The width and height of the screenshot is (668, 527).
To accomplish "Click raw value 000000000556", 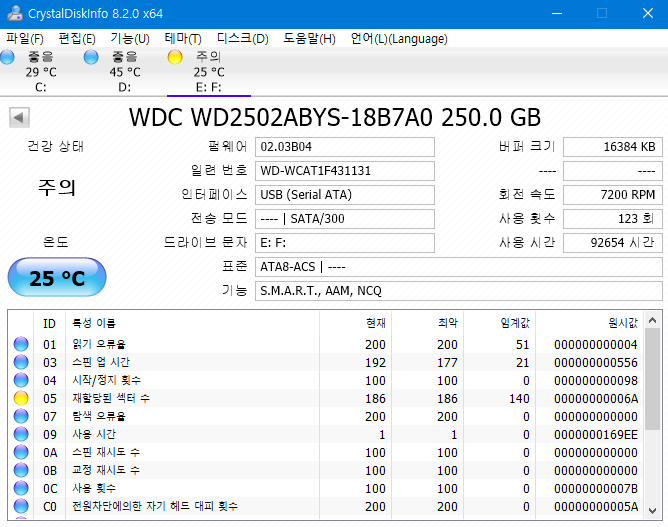I will (x=596, y=363).
